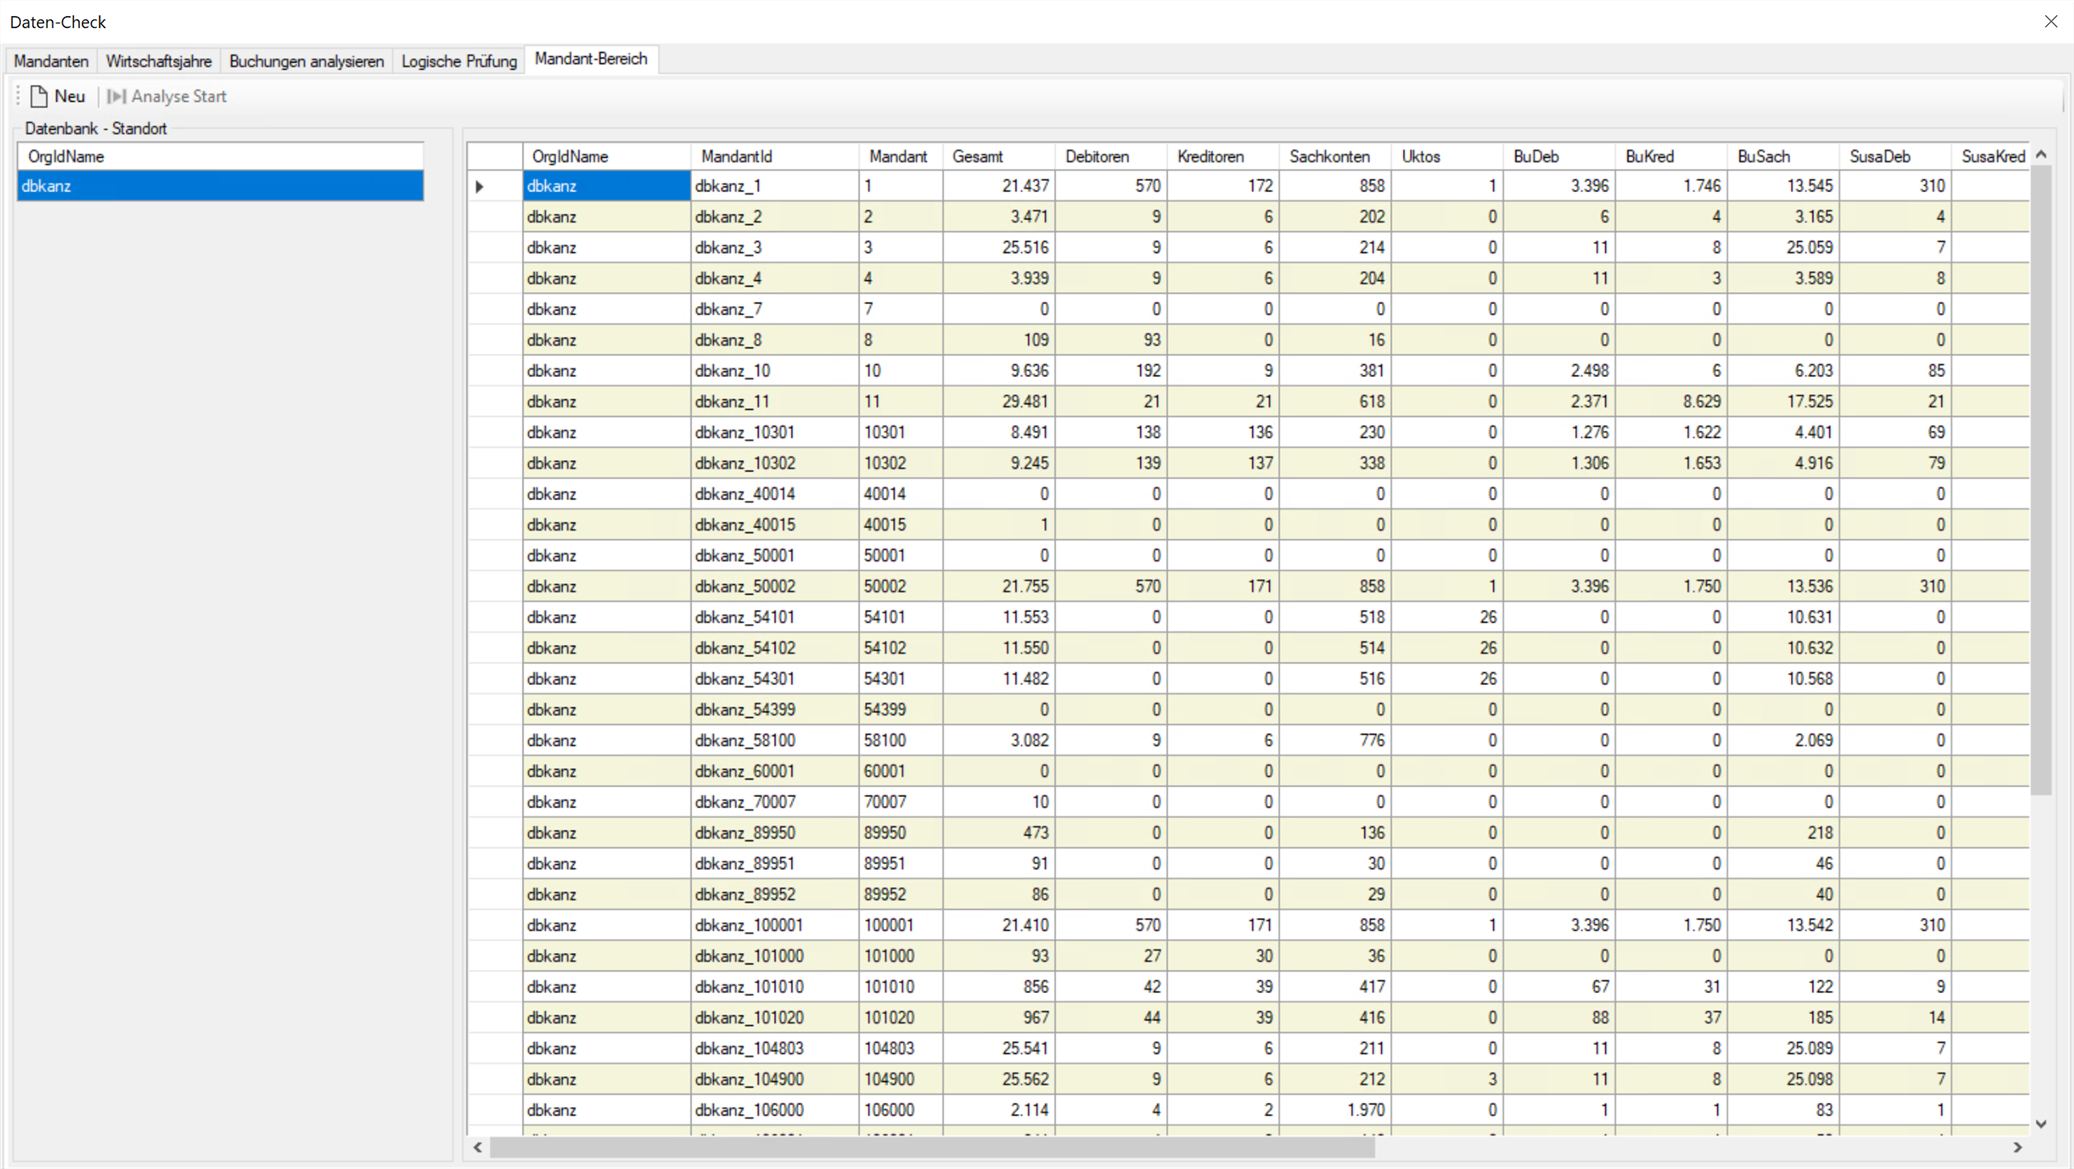Sort by the Gesamt column header
The image size is (2074, 1169).
tap(999, 156)
